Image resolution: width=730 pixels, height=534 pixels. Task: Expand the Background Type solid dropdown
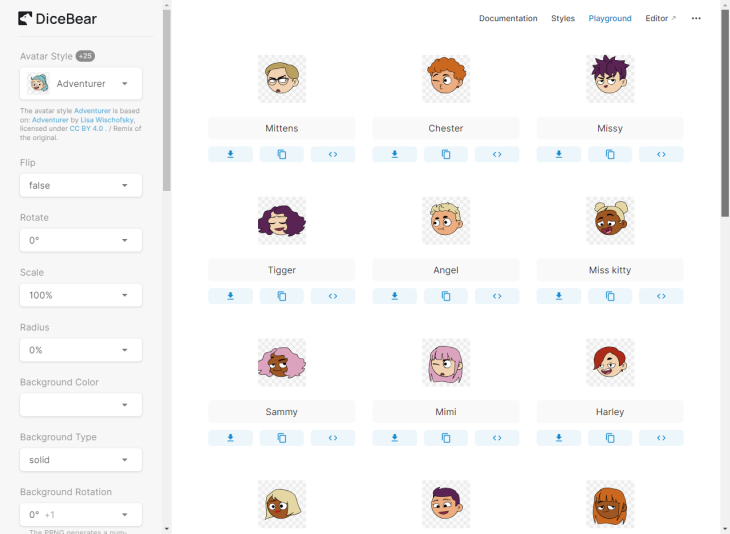81,460
